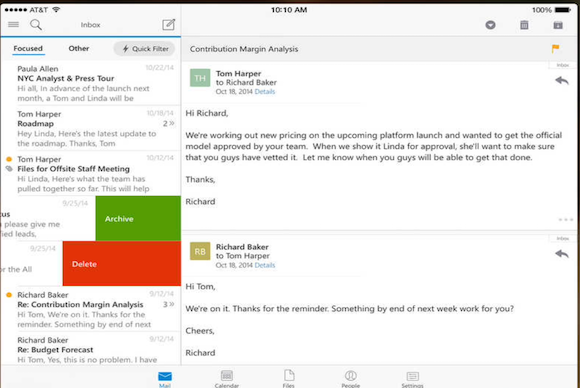Open the Quick Filter button
The height and width of the screenshot is (388, 580).
click(x=145, y=49)
